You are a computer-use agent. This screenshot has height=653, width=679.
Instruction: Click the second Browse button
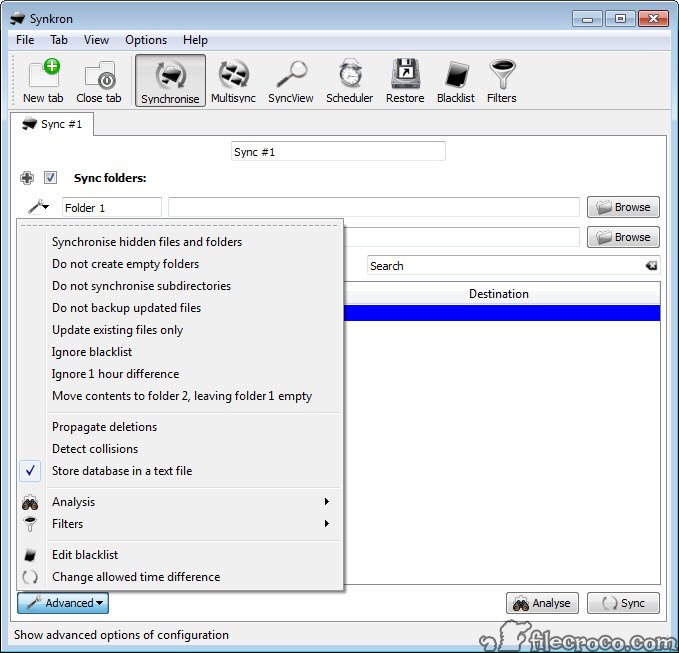point(623,237)
